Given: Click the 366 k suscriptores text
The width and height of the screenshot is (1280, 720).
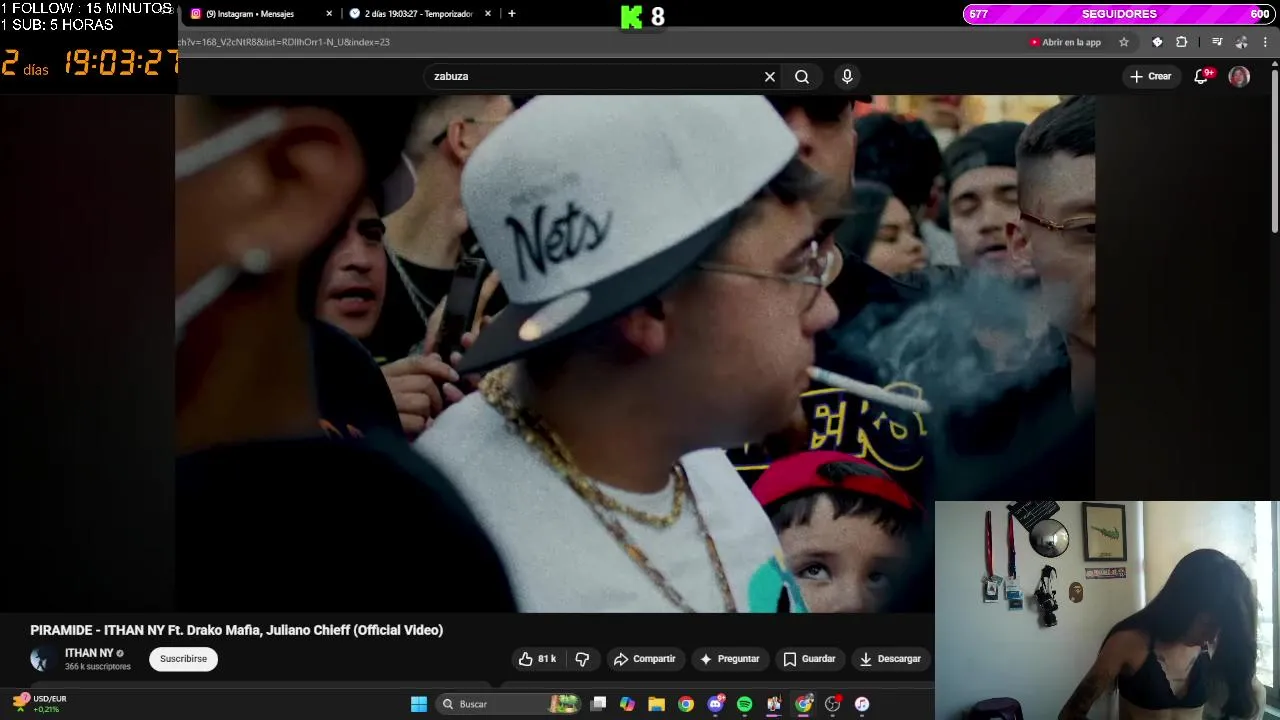Looking at the screenshot, I should (98, 667).
